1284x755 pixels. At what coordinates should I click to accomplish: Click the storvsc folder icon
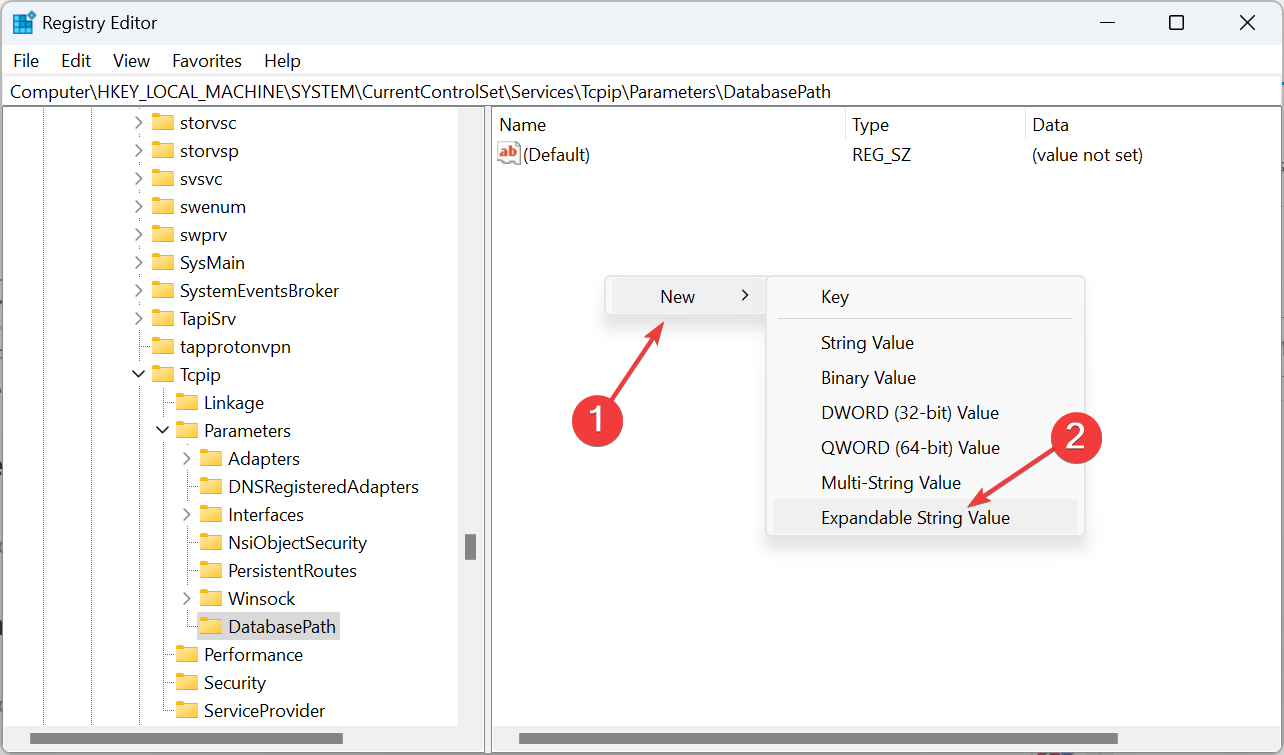[163, 123]
